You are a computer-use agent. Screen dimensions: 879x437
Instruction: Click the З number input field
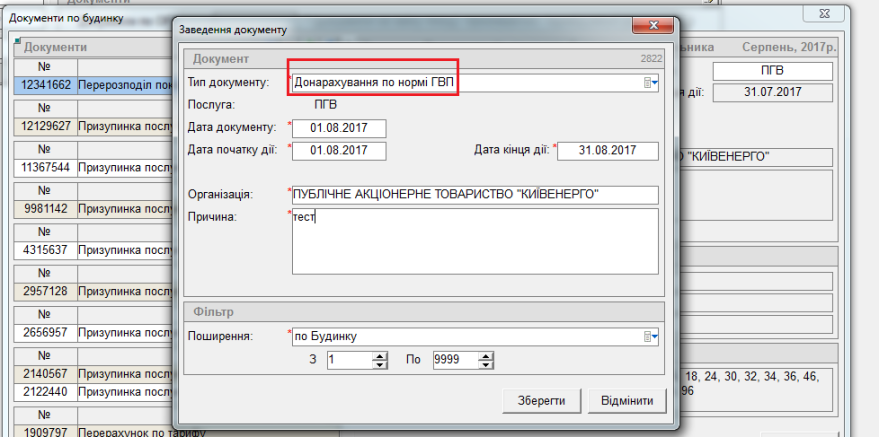click(348, 359)
